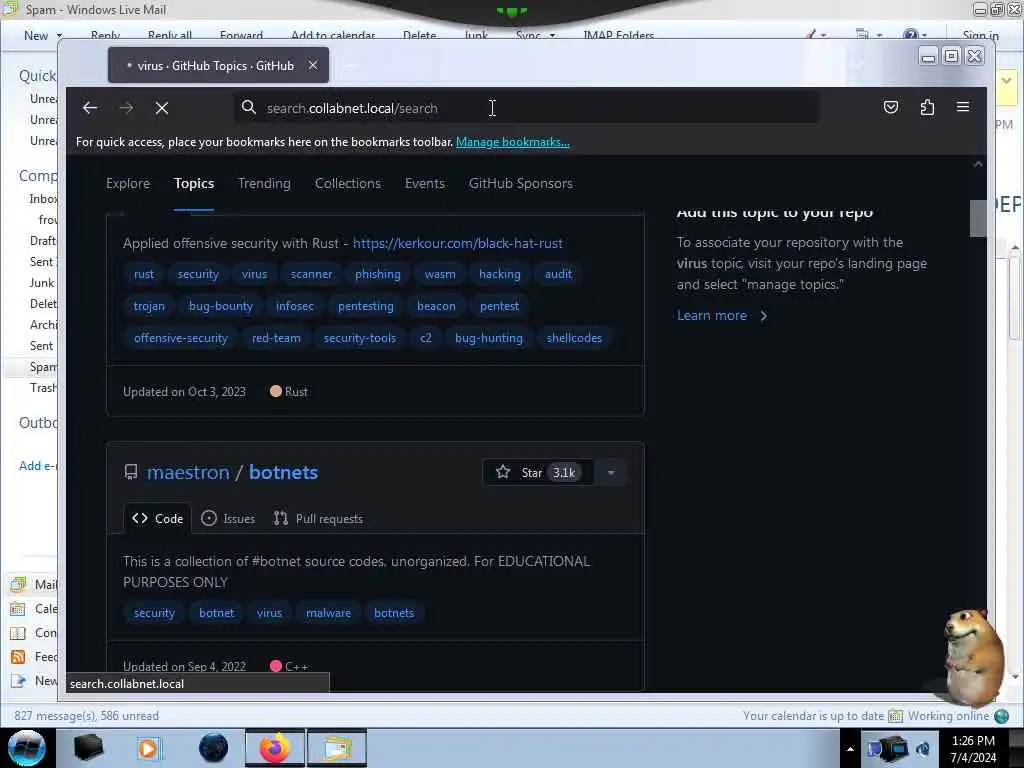This screenshot has width=1024, height=768.
Task: Click the Mail icon in Live Mail sidebar
Action: coord(18,584)
